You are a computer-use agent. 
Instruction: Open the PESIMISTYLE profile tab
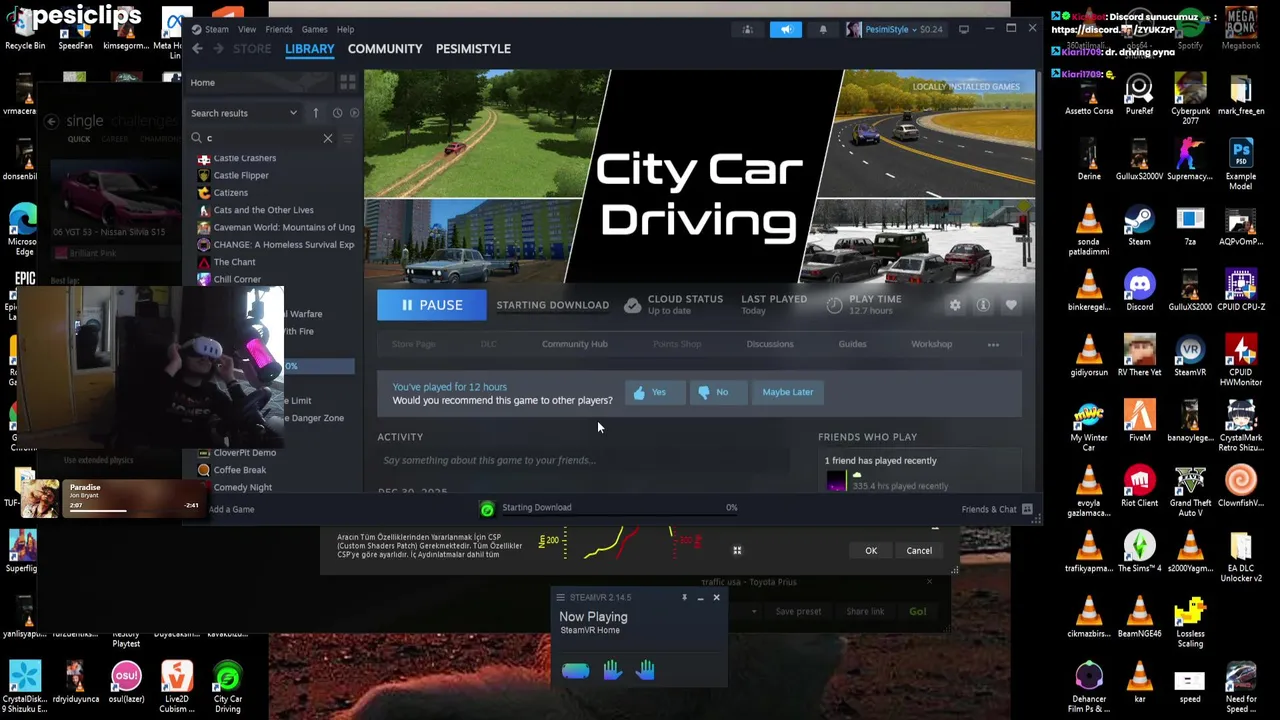473,48
